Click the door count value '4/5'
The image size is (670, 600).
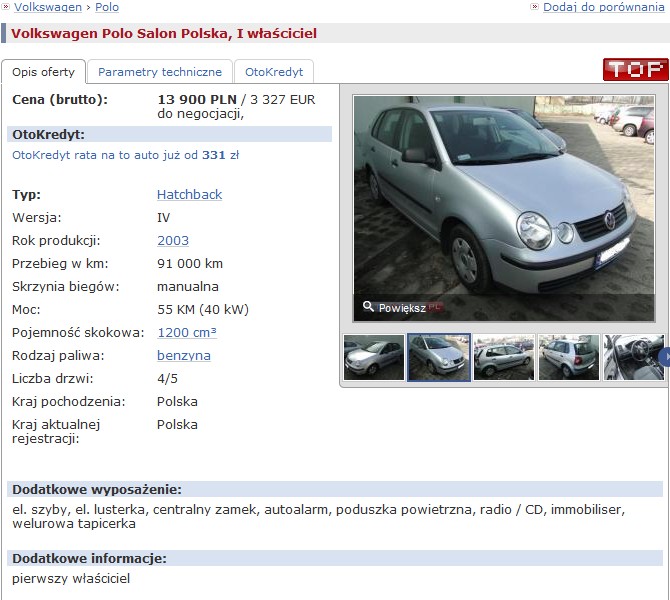click(x=167, y=379)
